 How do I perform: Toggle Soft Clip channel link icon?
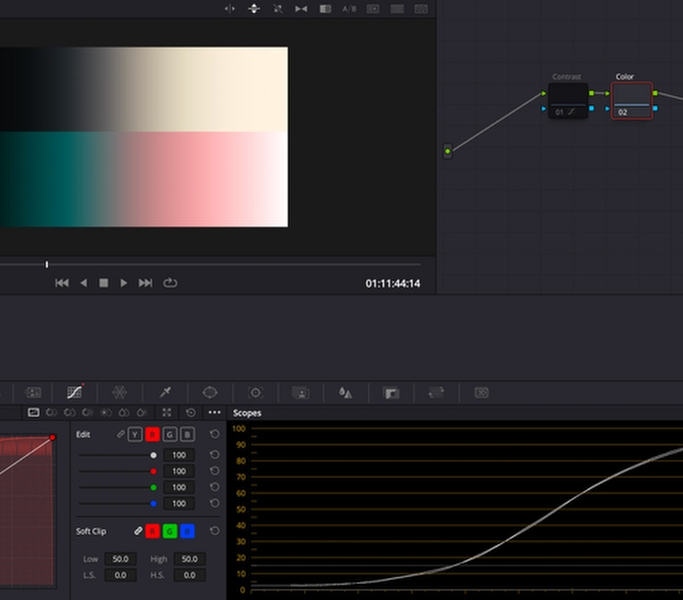(138, 531)
